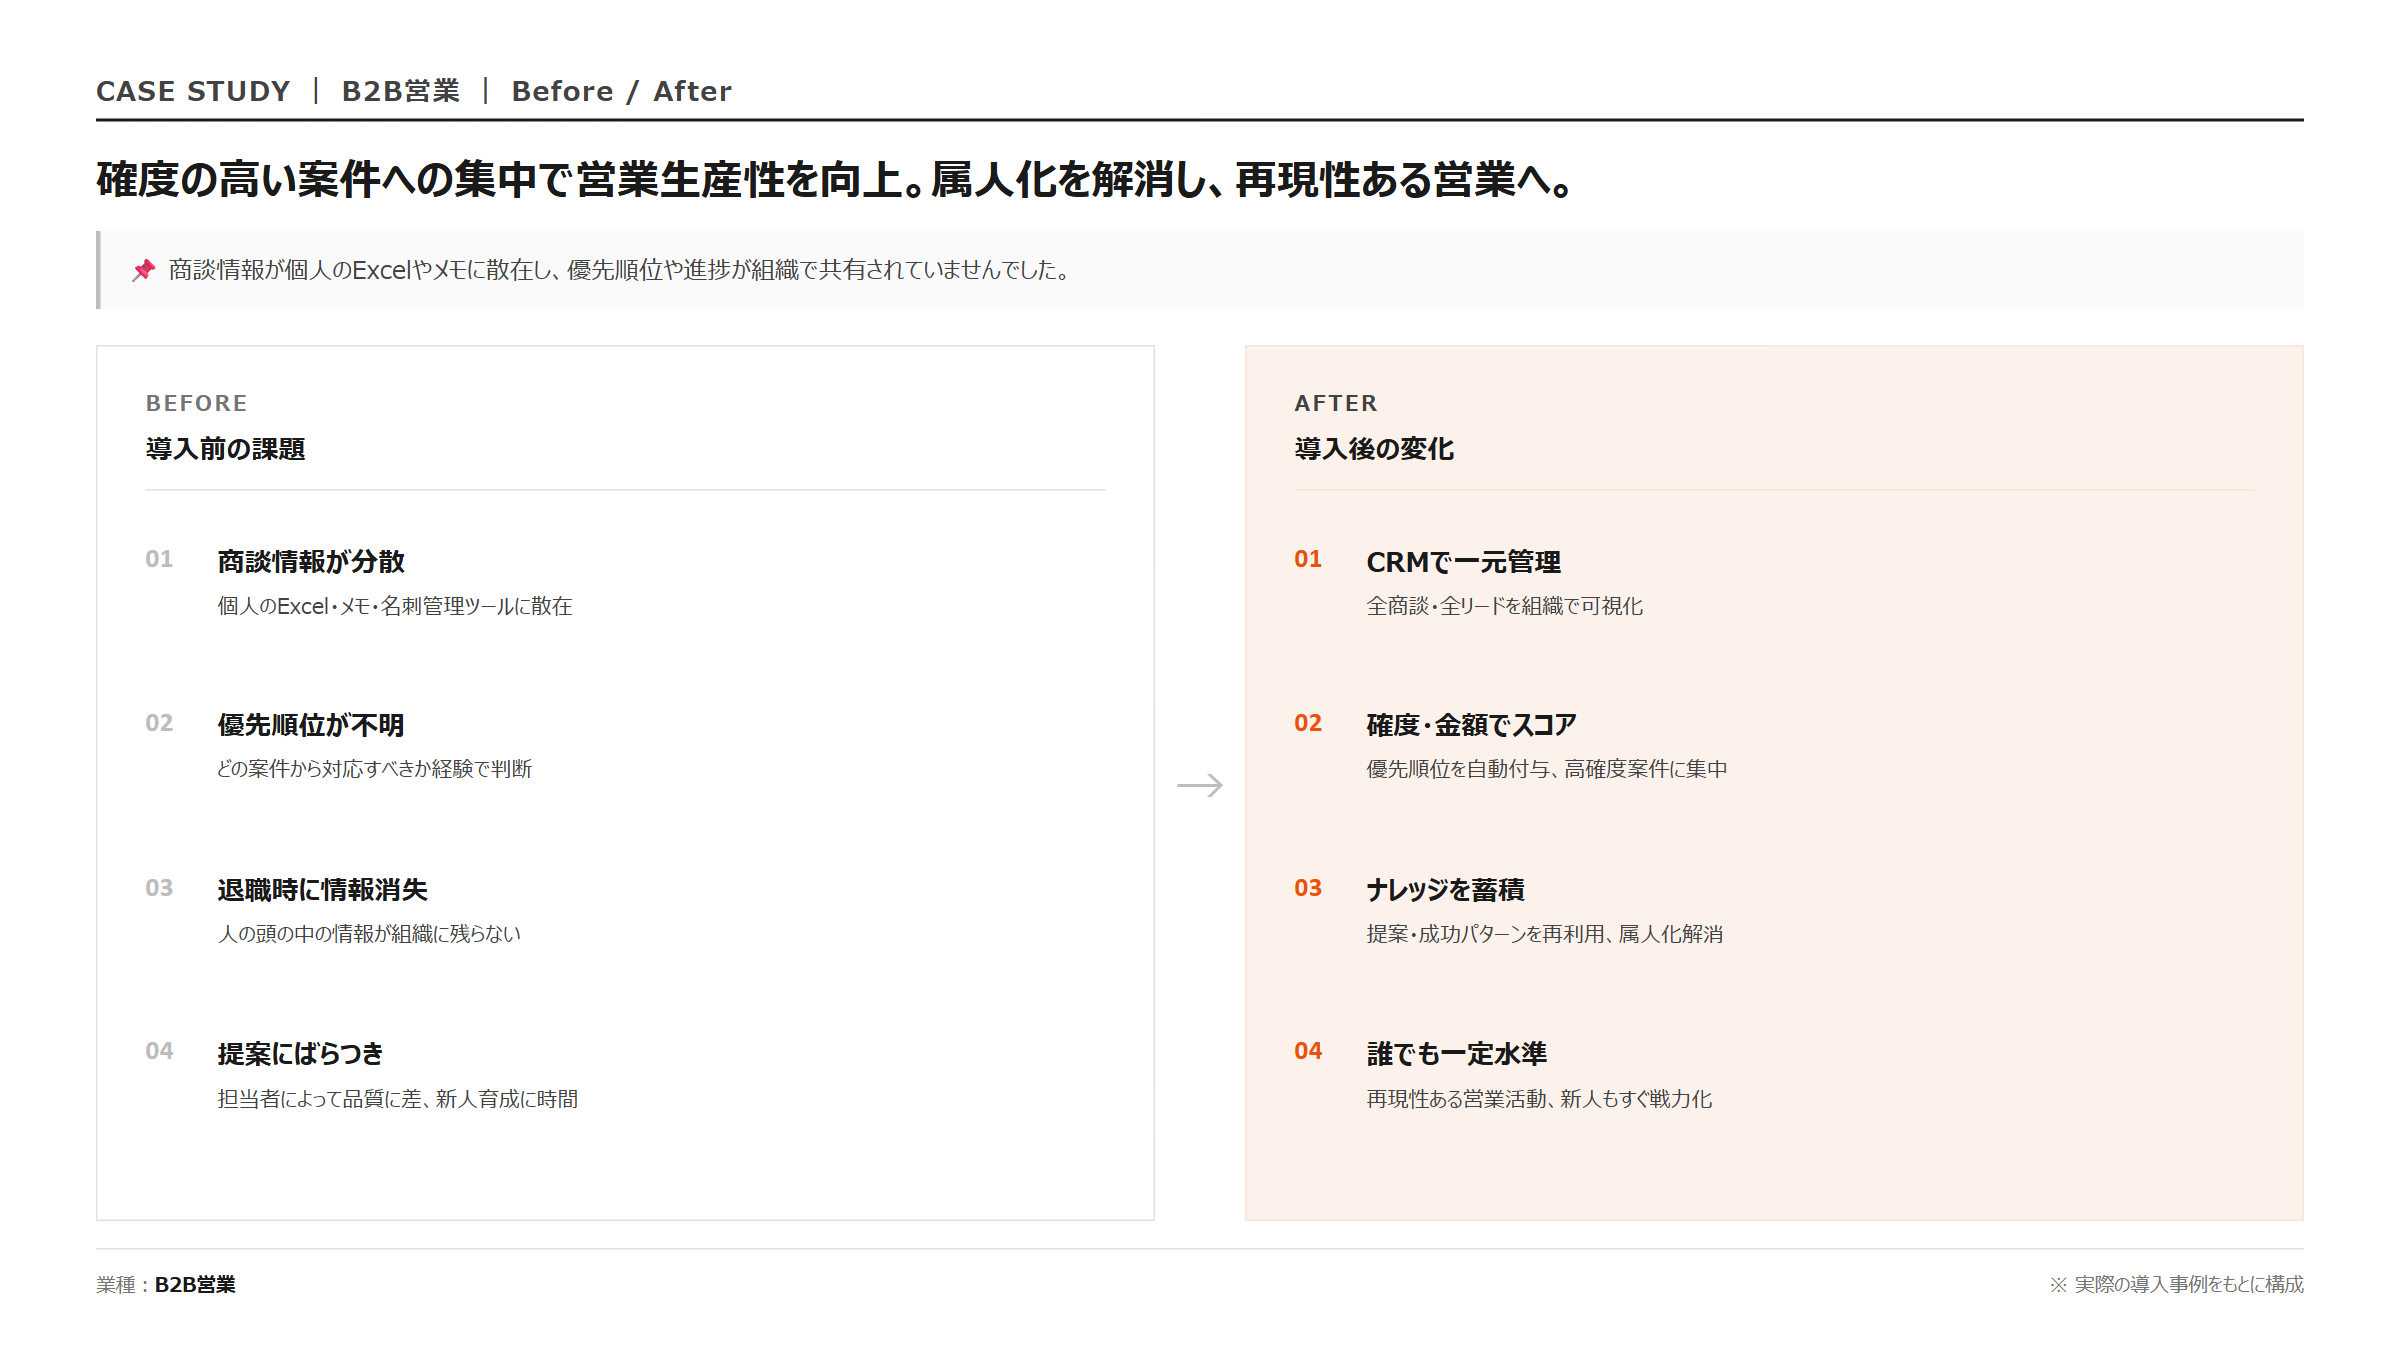The width and height of the screenshot is (2400, 1350).
Task: Click the BEFORE section label
Action: click(x=196, y=403)
